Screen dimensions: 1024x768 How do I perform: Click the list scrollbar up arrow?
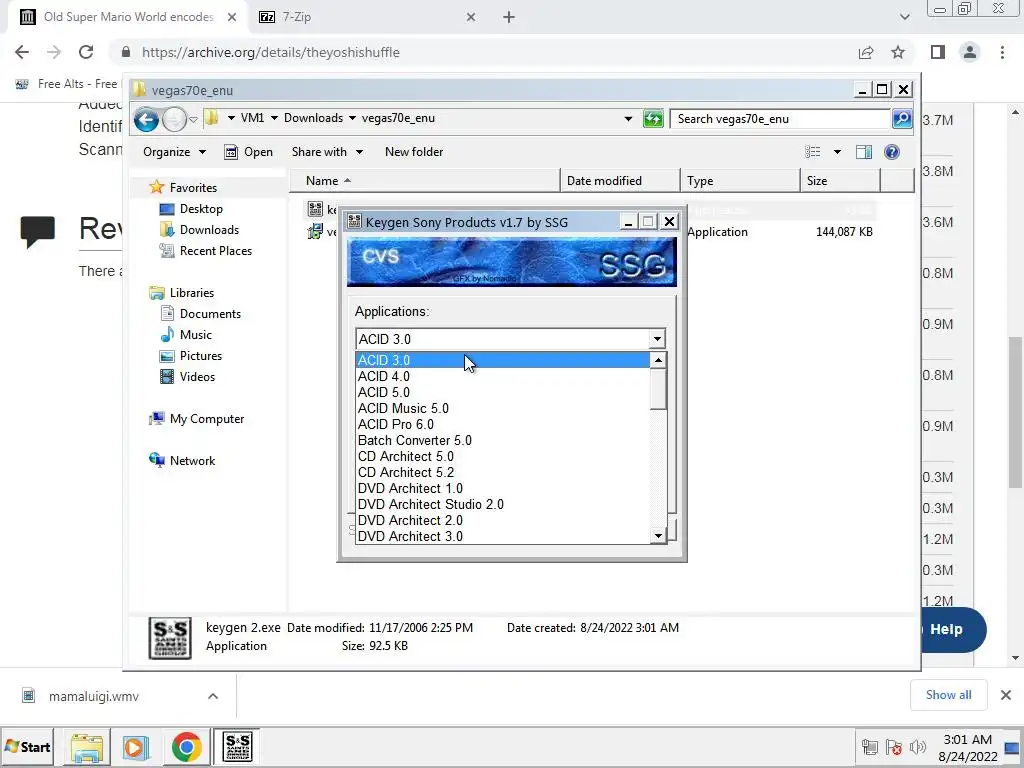pos(658,360)
